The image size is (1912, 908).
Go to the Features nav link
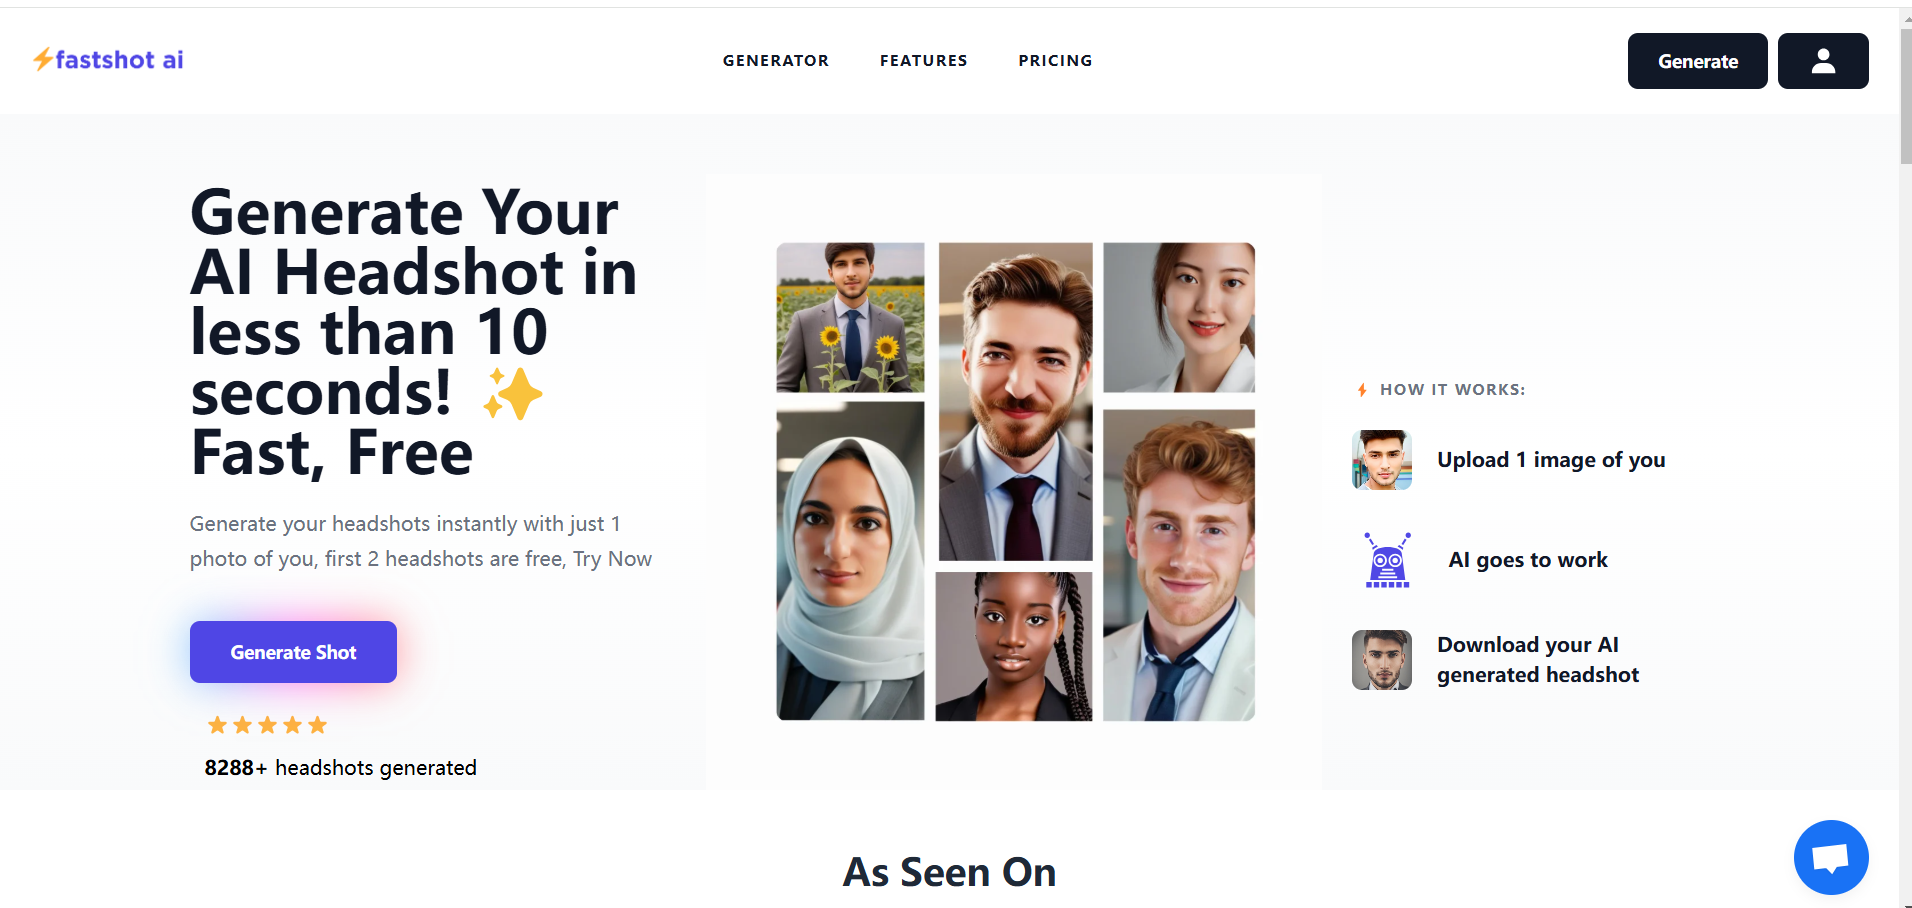(924, 61)
